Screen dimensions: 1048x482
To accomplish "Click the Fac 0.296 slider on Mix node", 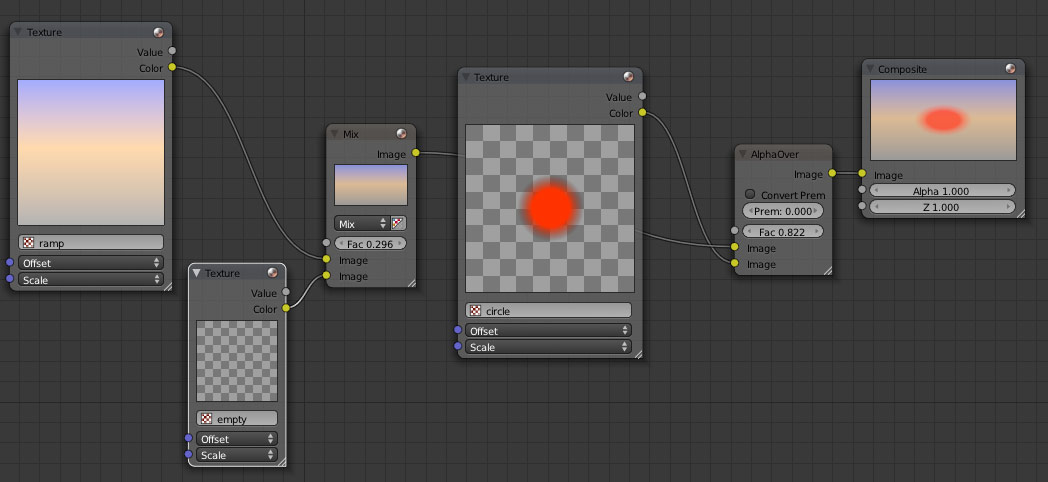I will 370,243.
